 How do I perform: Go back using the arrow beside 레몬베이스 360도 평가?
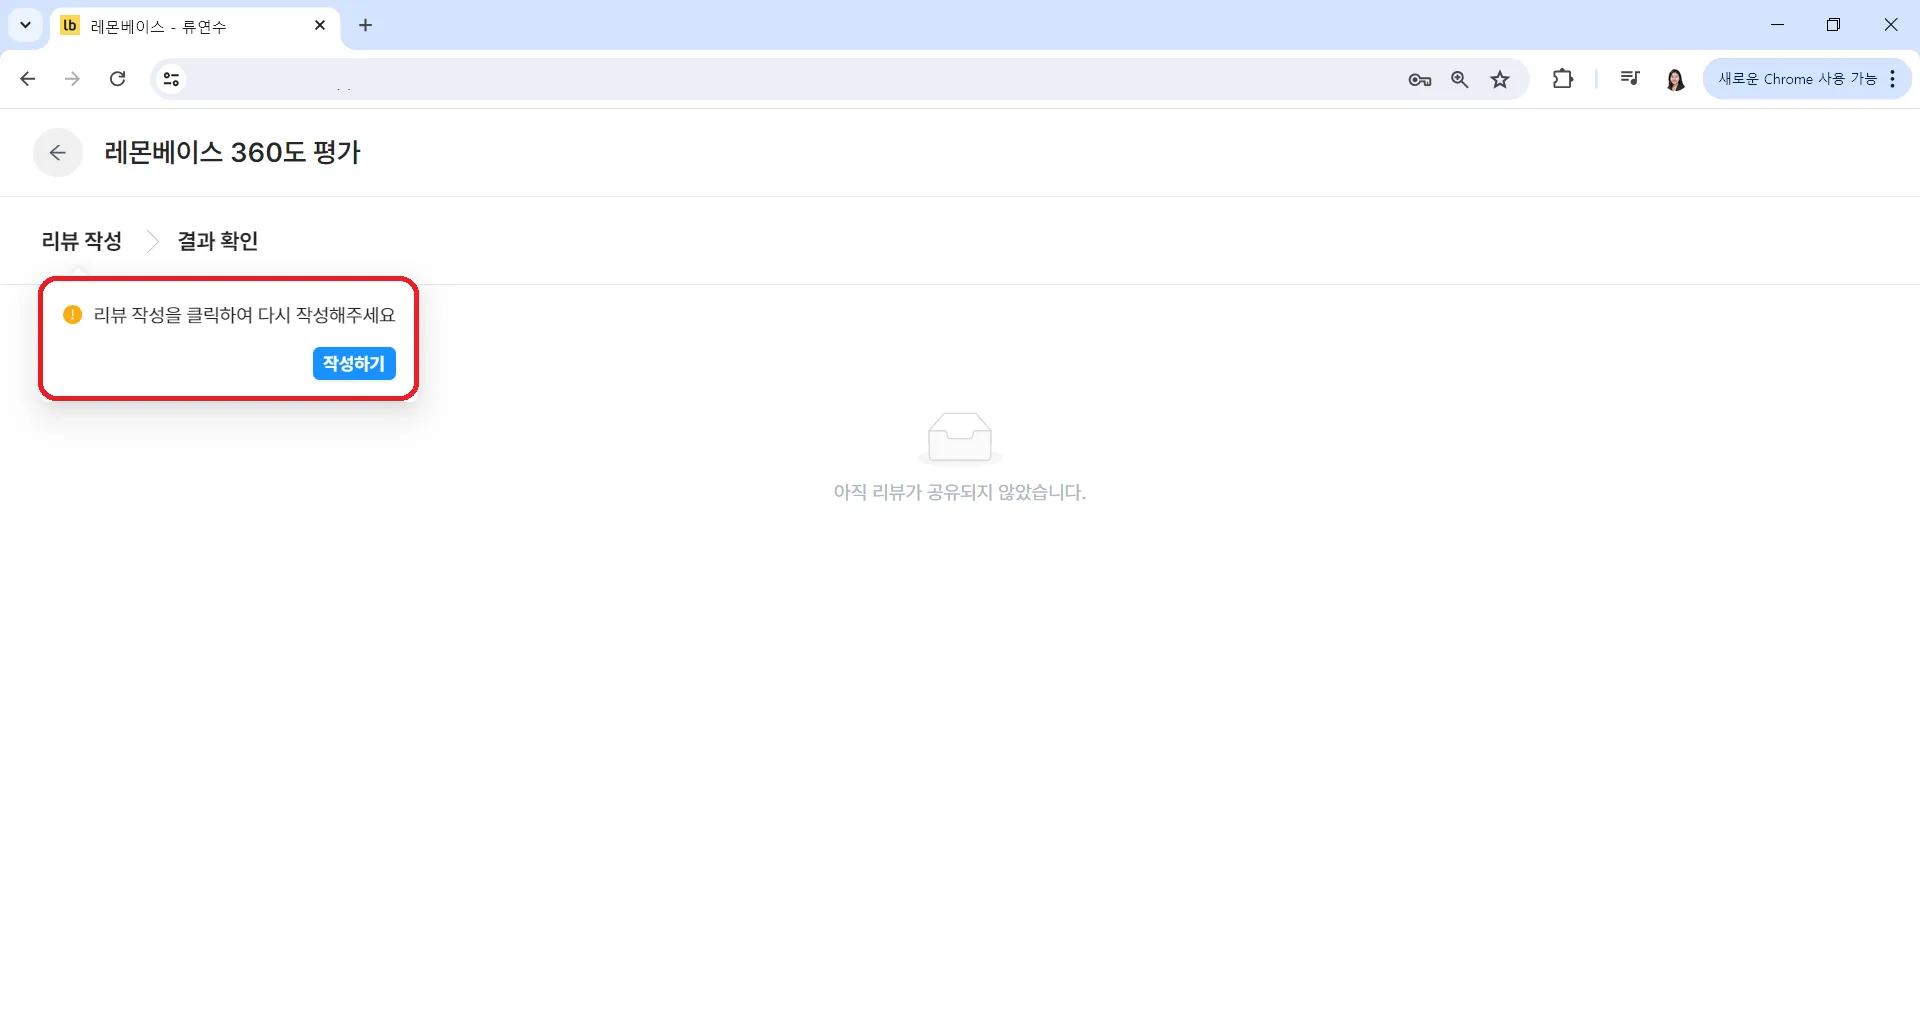coord(58,153)
